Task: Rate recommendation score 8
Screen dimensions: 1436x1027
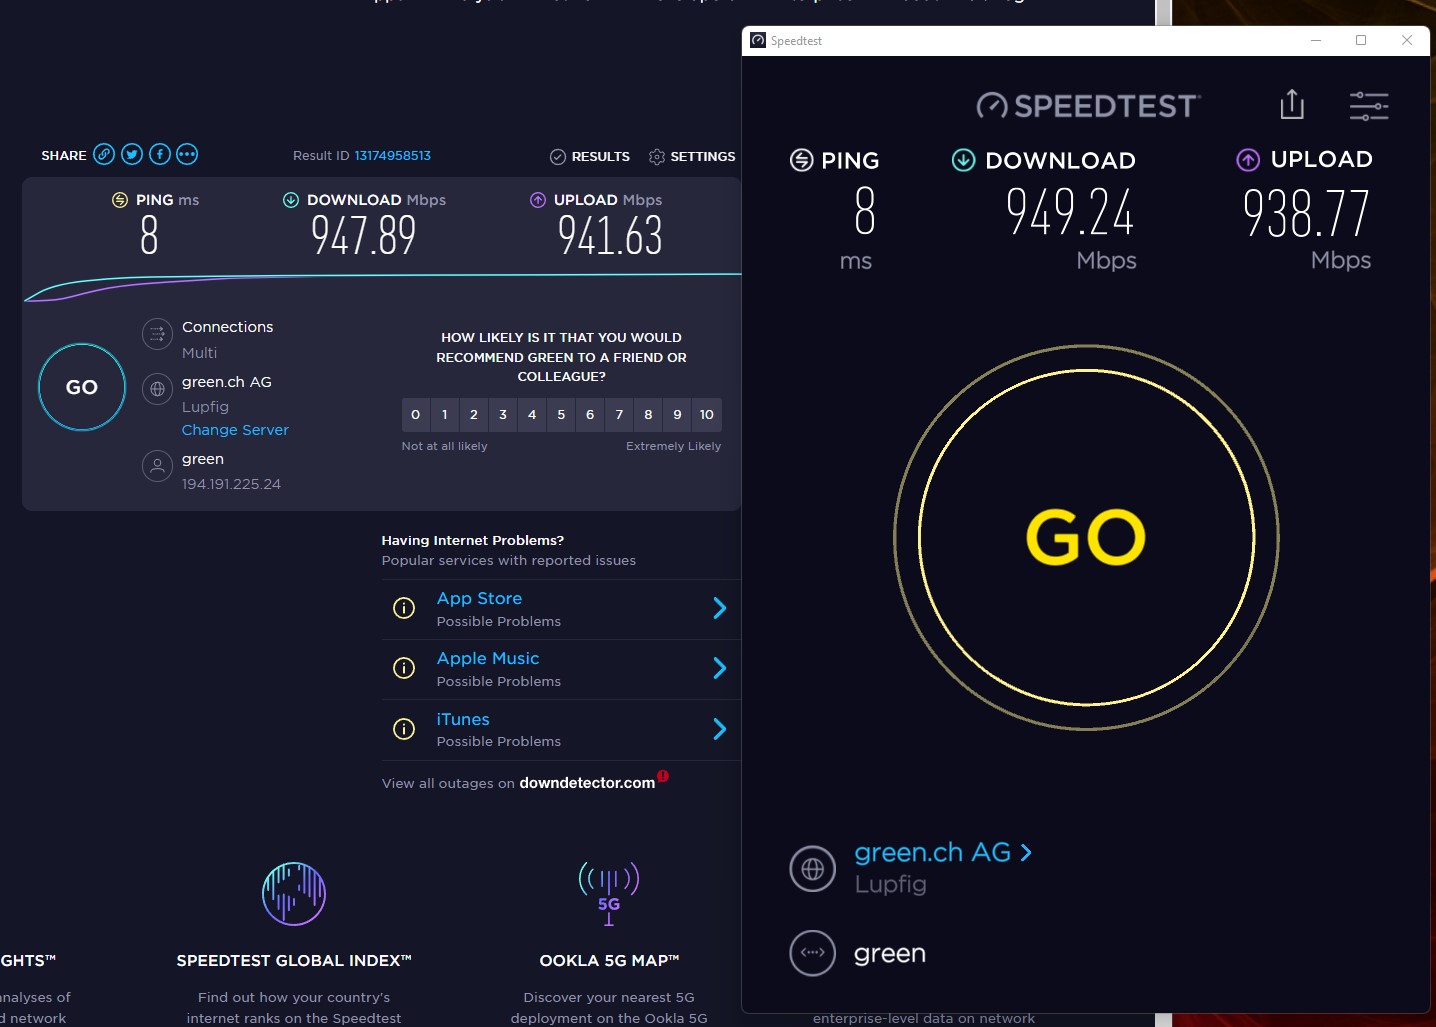Action: (x=648, y=415)
